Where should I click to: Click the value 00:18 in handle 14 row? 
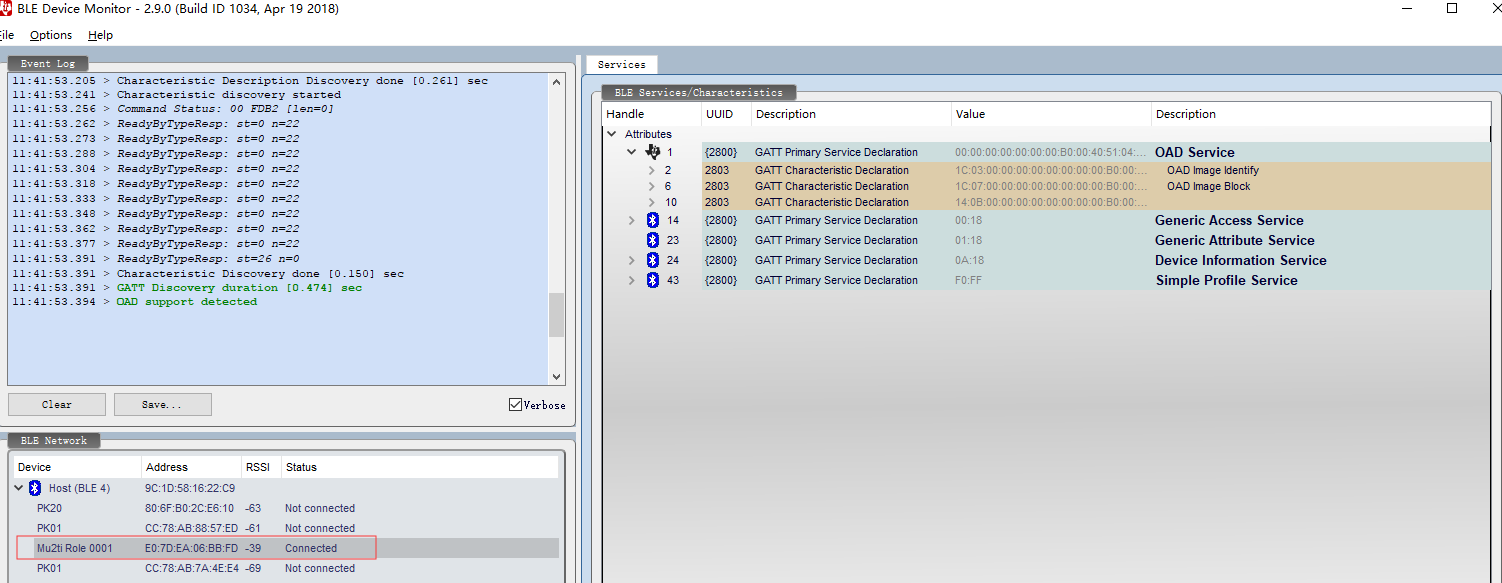tap(968, 220)
